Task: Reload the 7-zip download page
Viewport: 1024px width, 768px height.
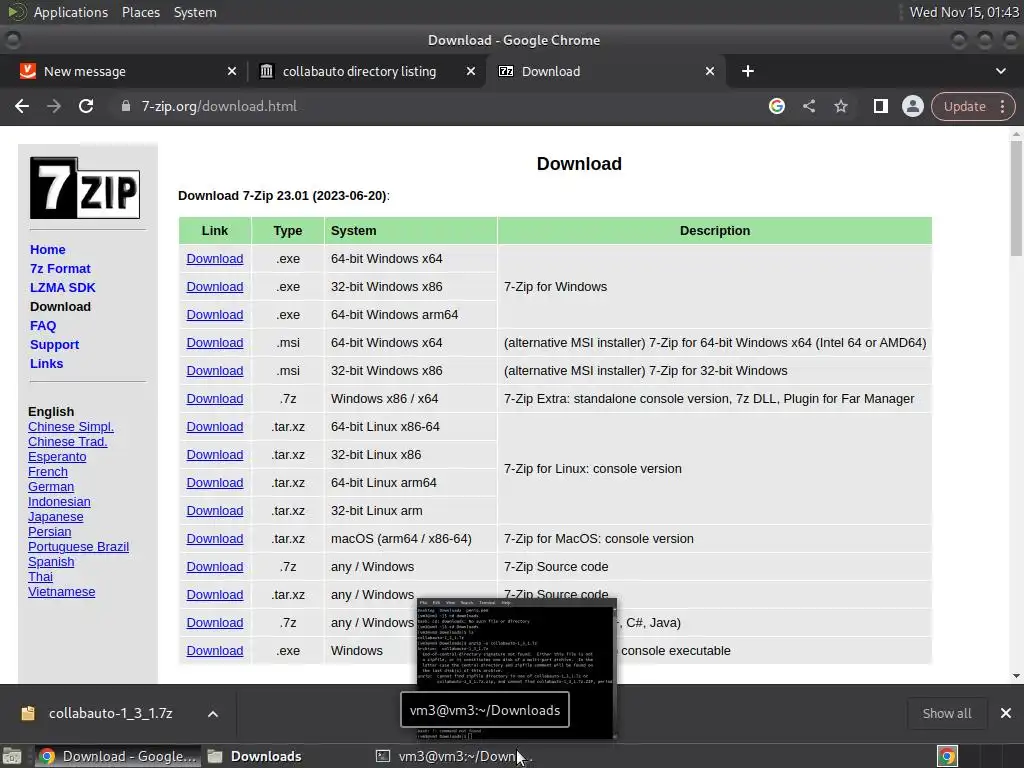Action: pyautogui.click(x=86, y=106)
